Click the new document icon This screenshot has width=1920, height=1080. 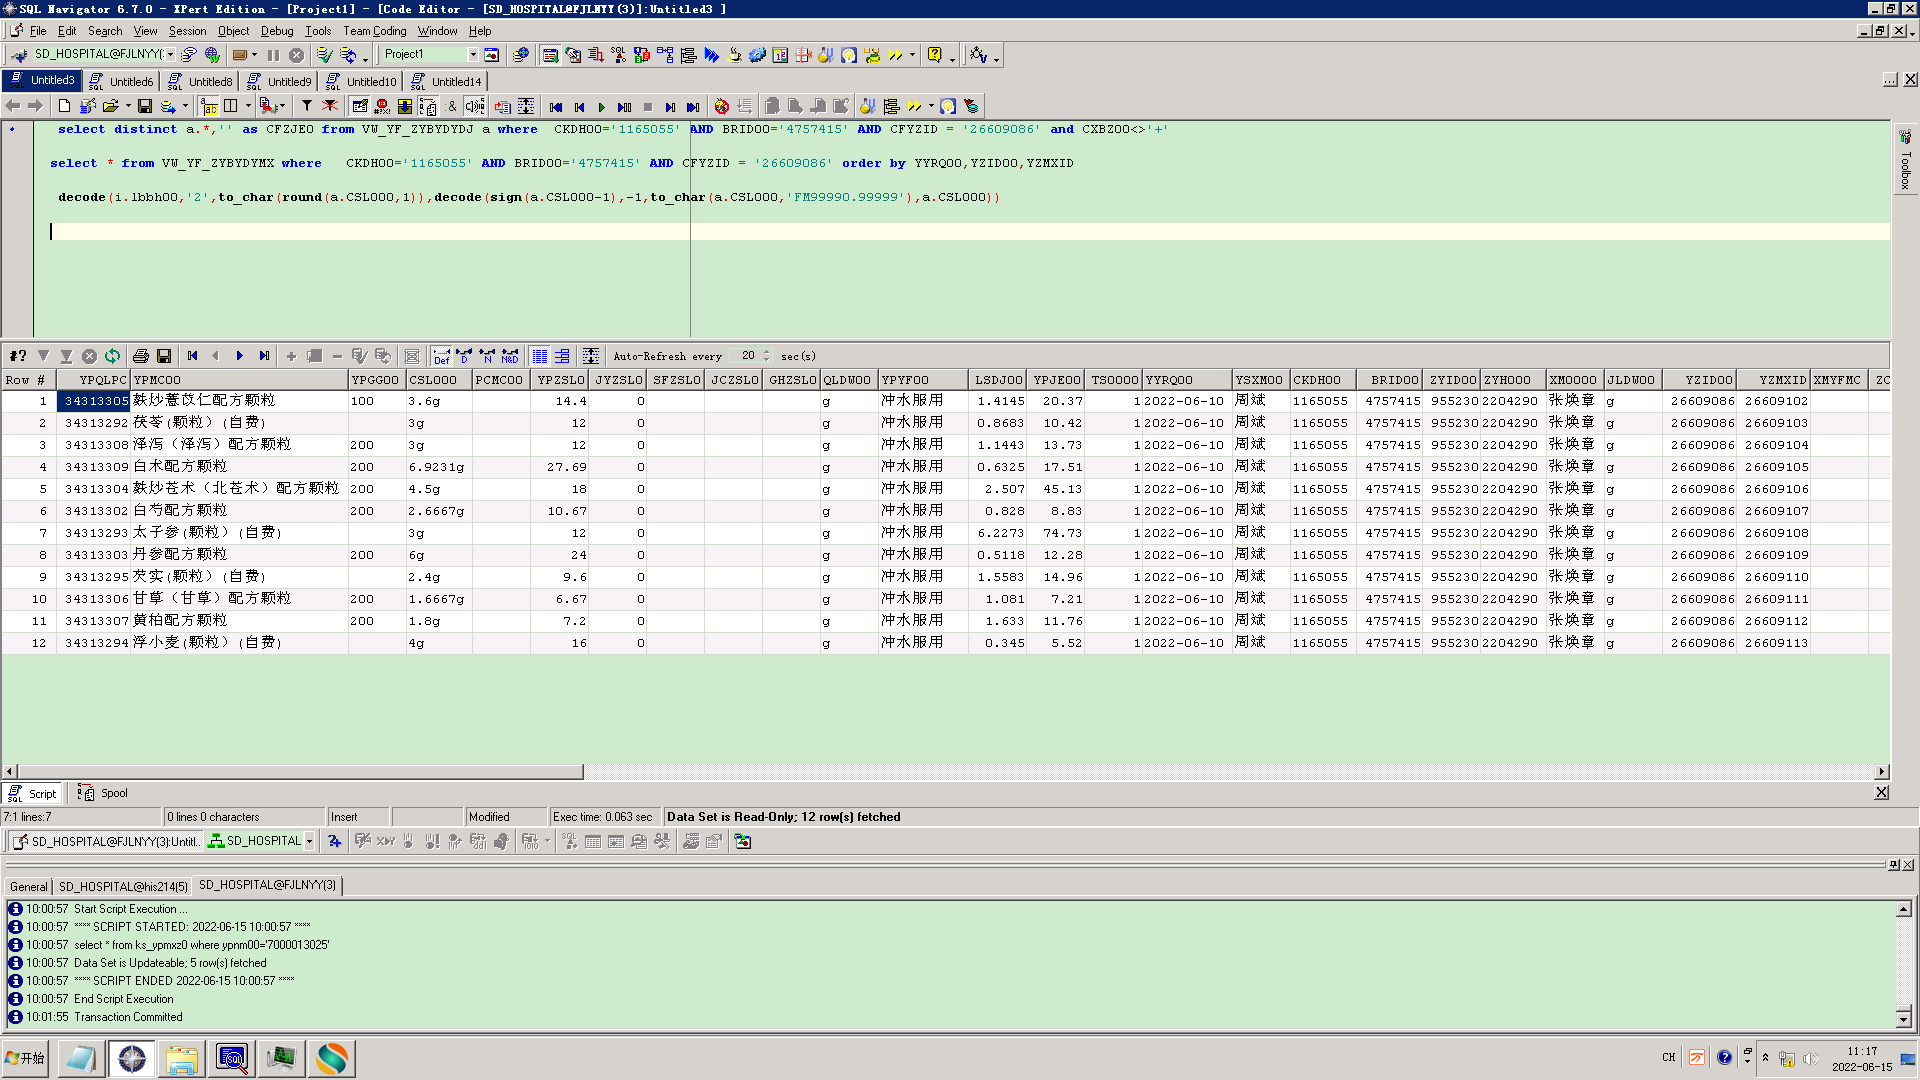click(x=65, y=106)
